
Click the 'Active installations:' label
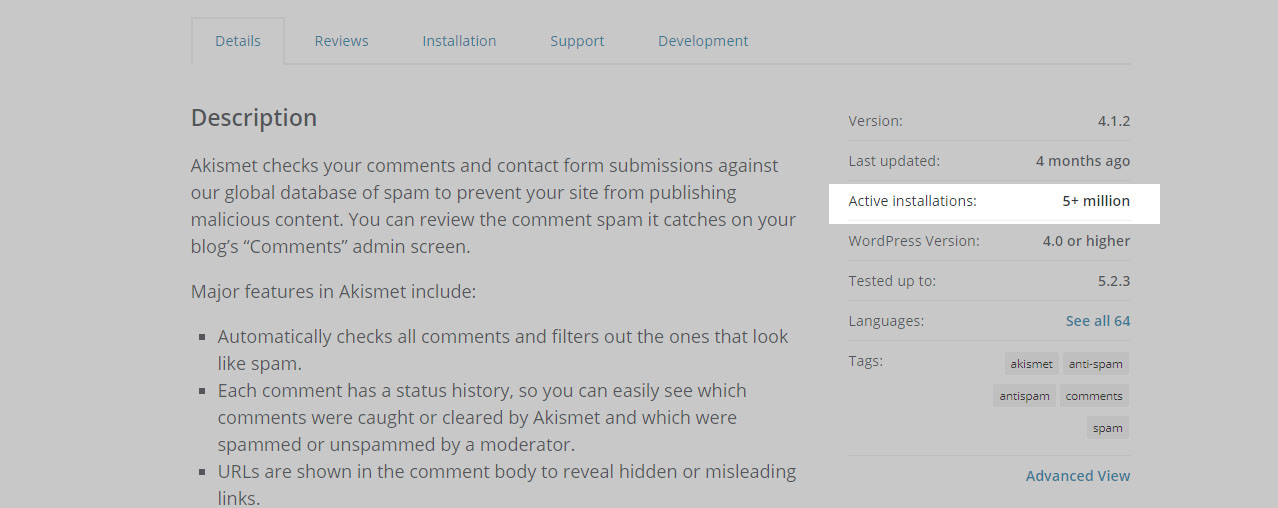(912, 201)
